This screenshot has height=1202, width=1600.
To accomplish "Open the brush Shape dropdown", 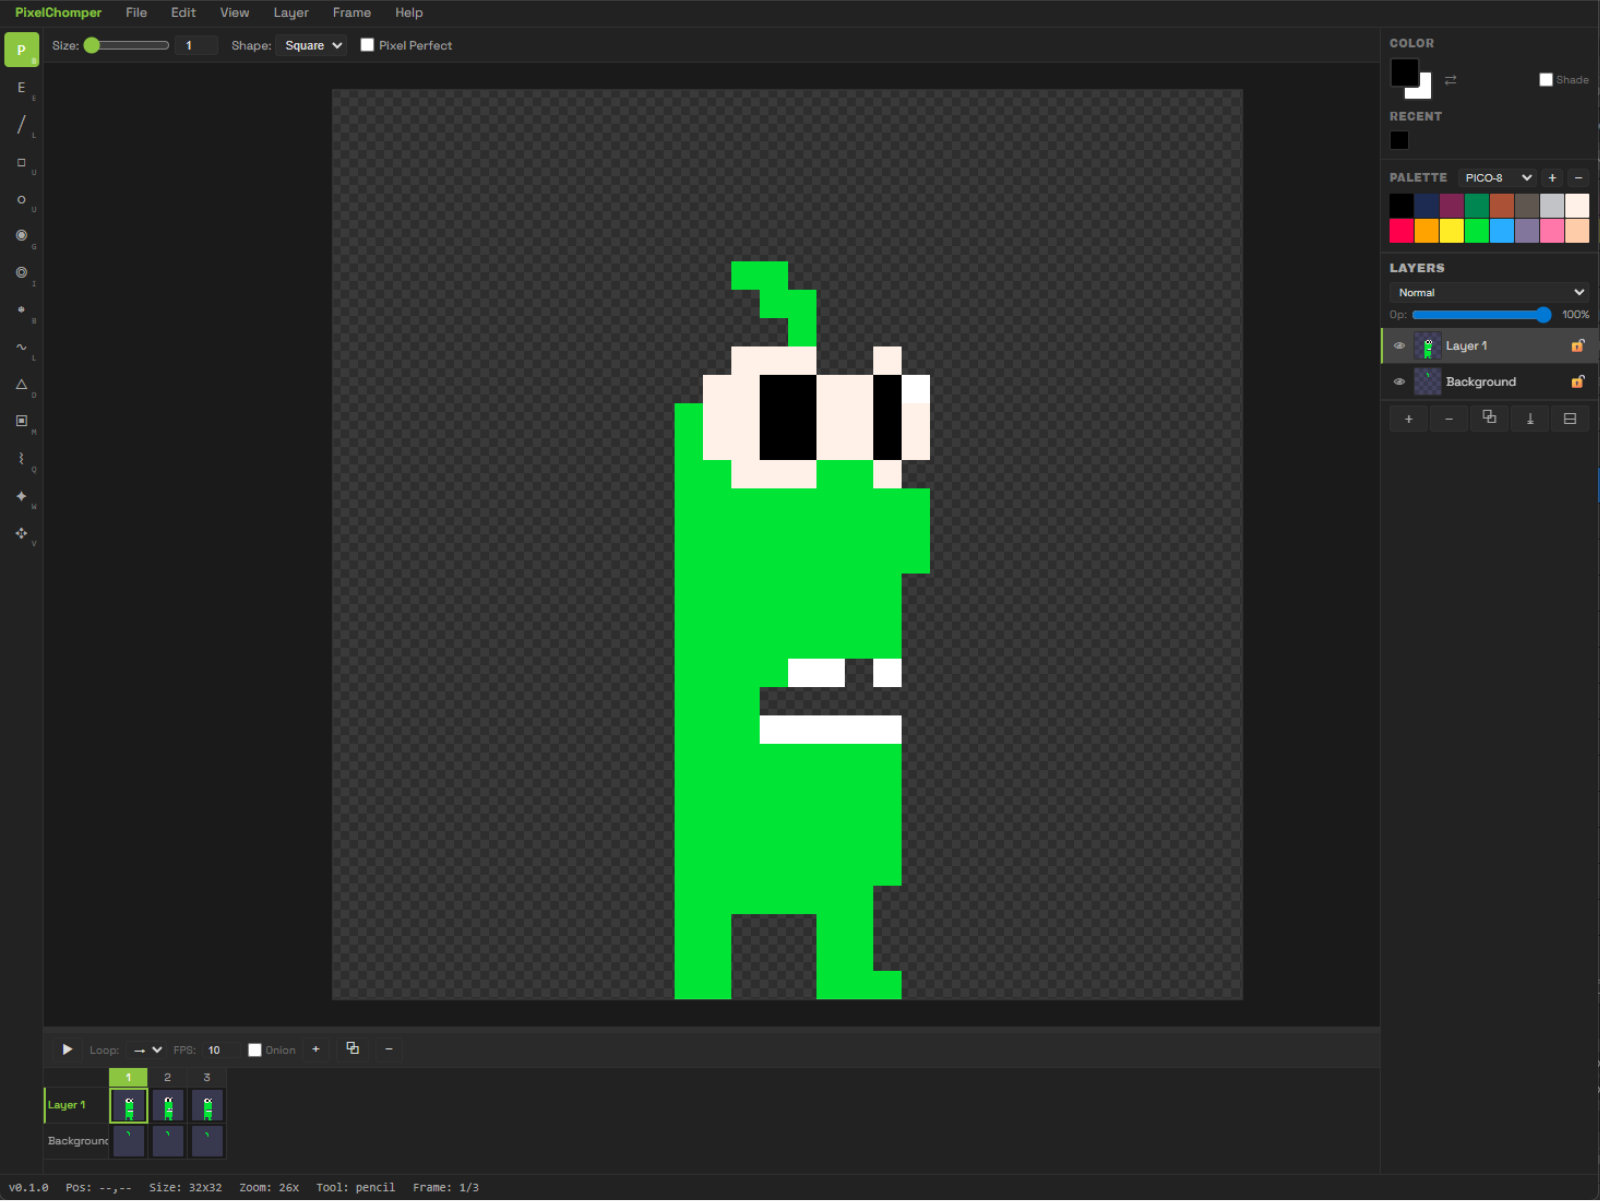I will coord(311,45).
